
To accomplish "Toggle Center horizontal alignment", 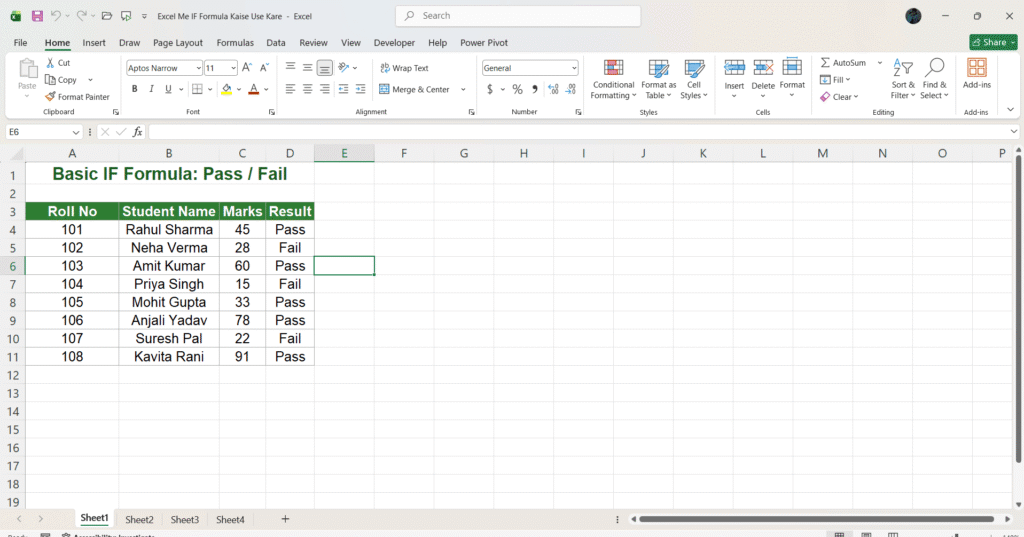I will (x=308, y=89).
